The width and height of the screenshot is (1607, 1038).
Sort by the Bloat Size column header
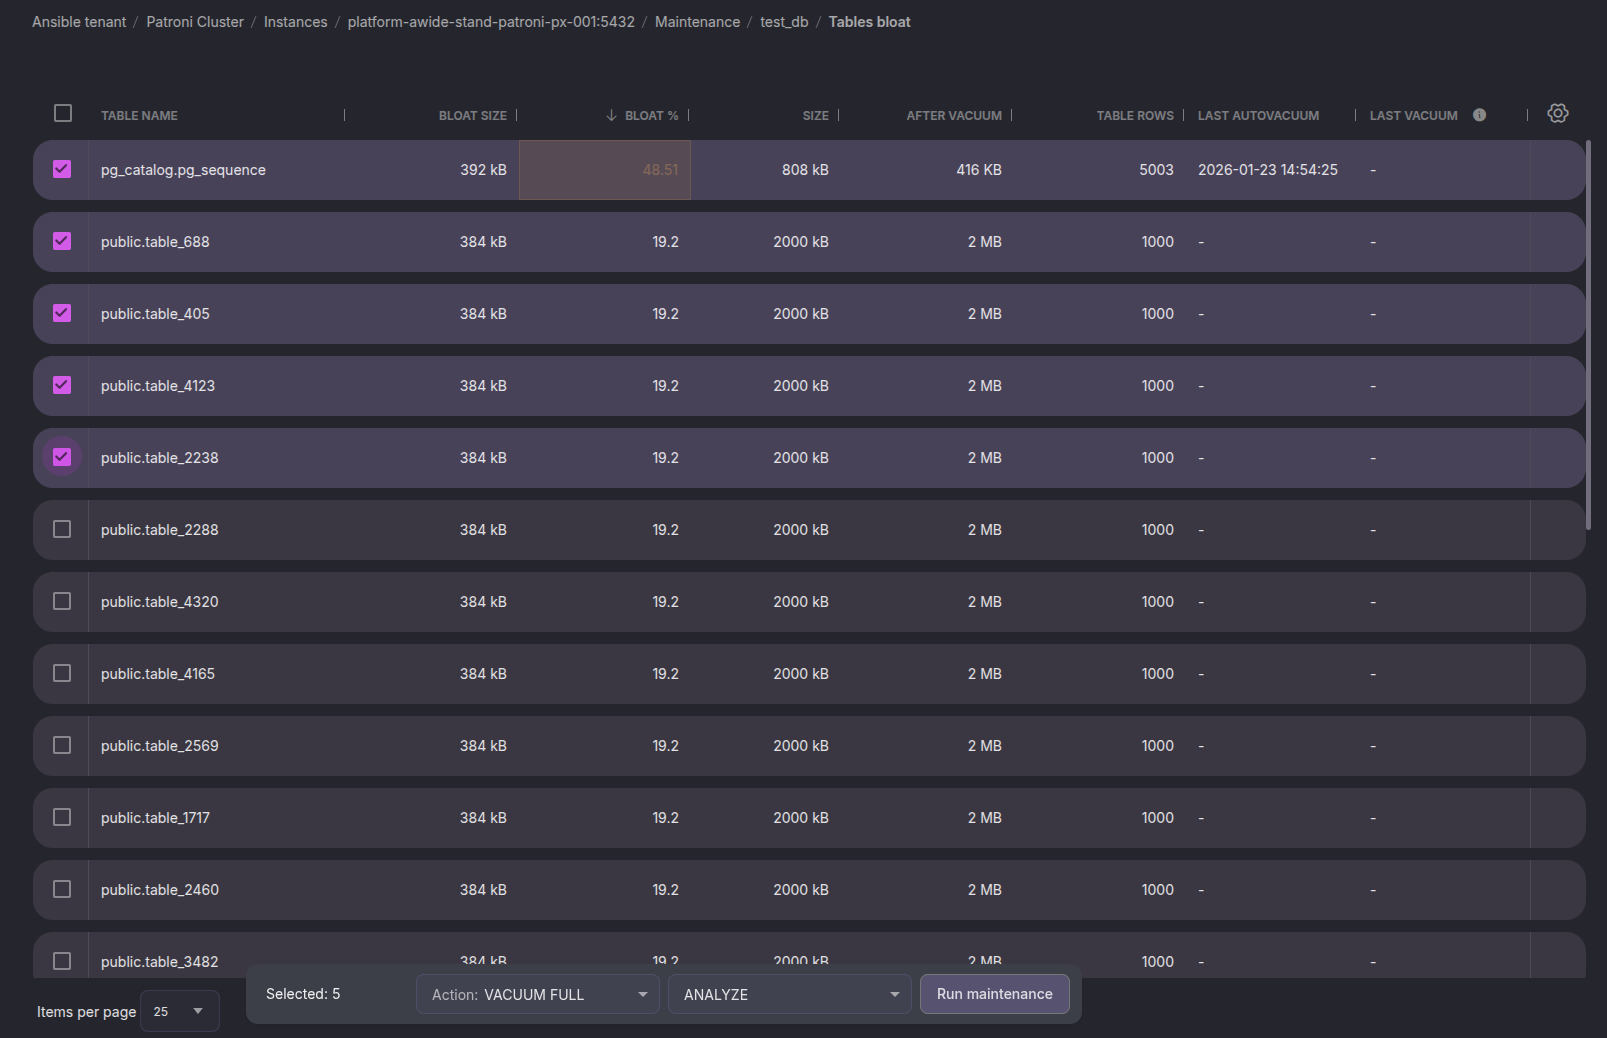coord(472,116)
